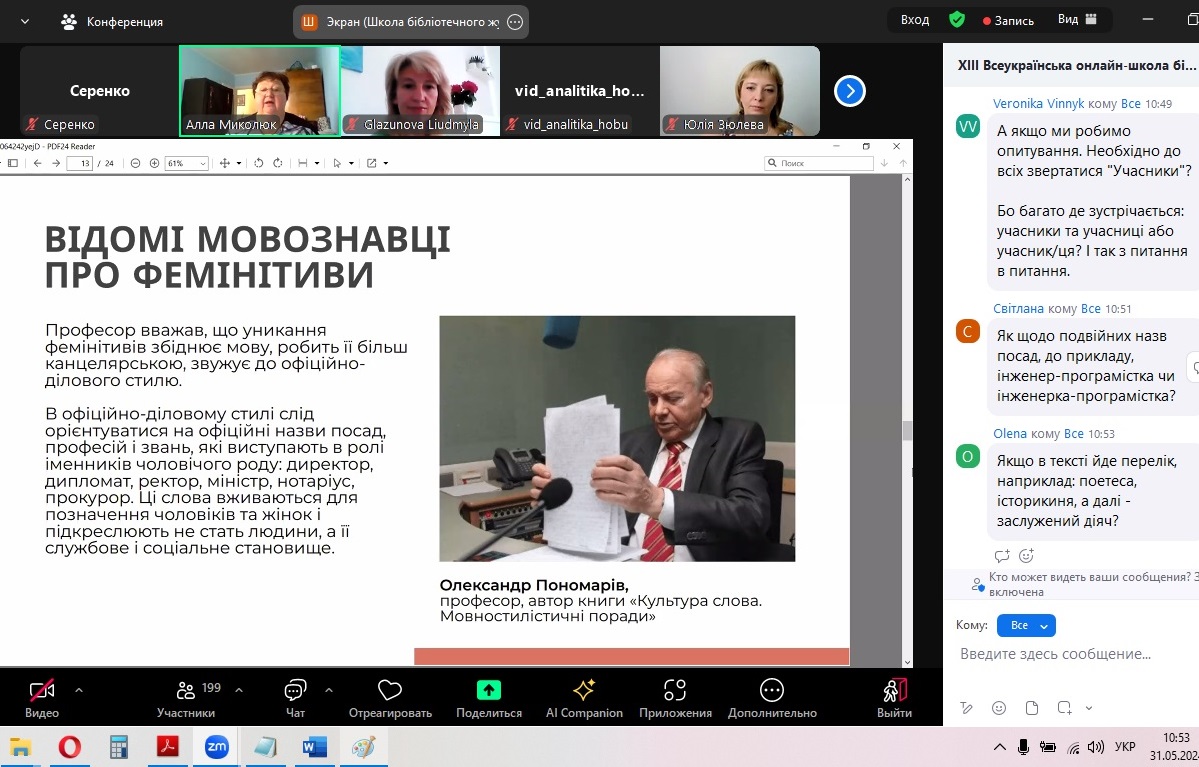Open the View layout menu
Image resolution: width=1199 pixels, height=767 pixels.
pyautogui.click(x=1077, y=20)
